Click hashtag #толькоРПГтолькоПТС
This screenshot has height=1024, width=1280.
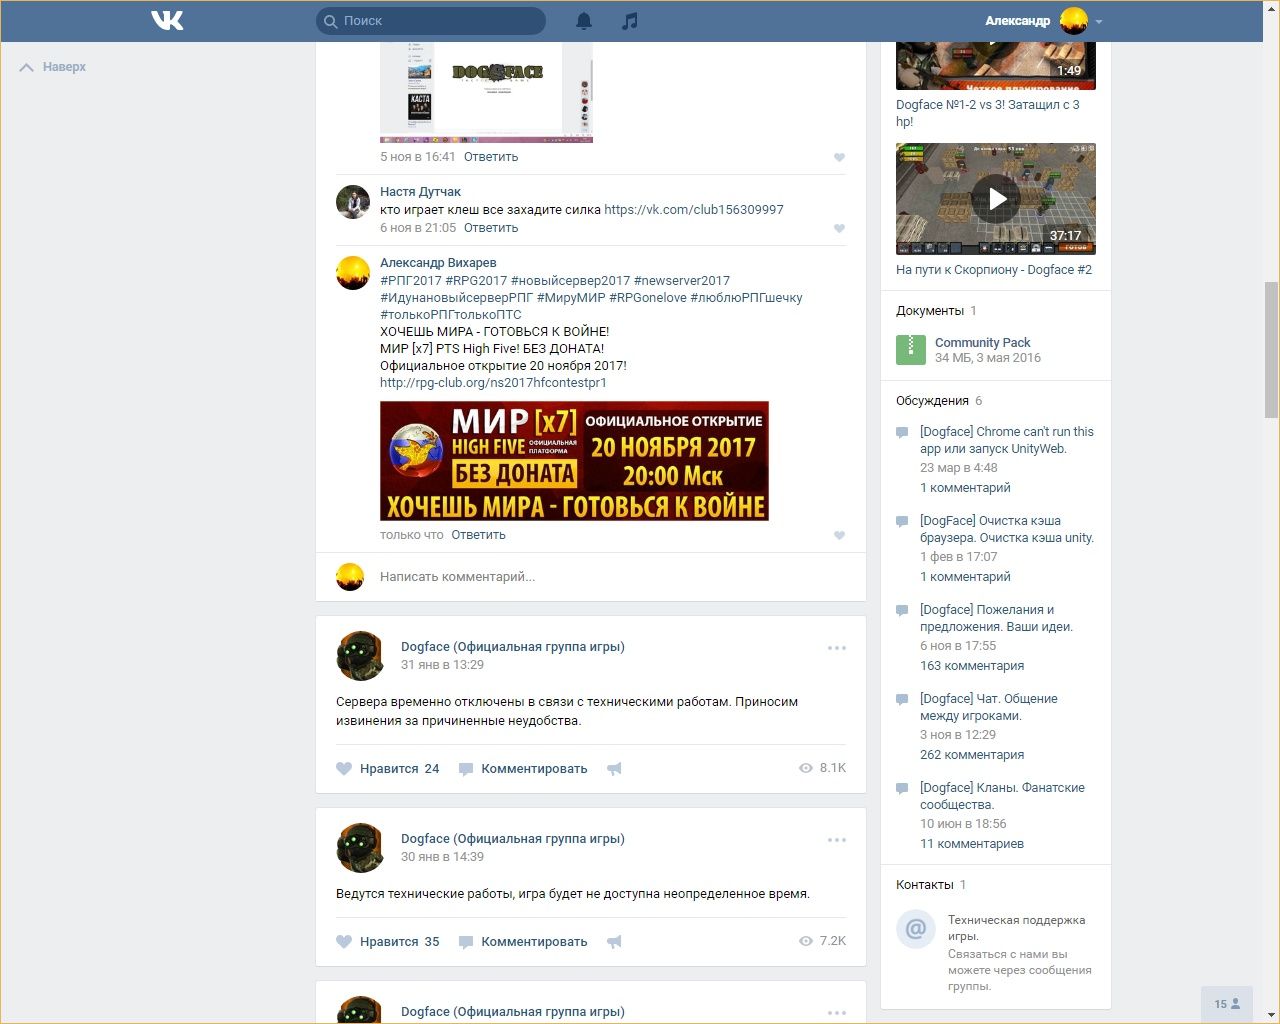click(x=451, y=315)
